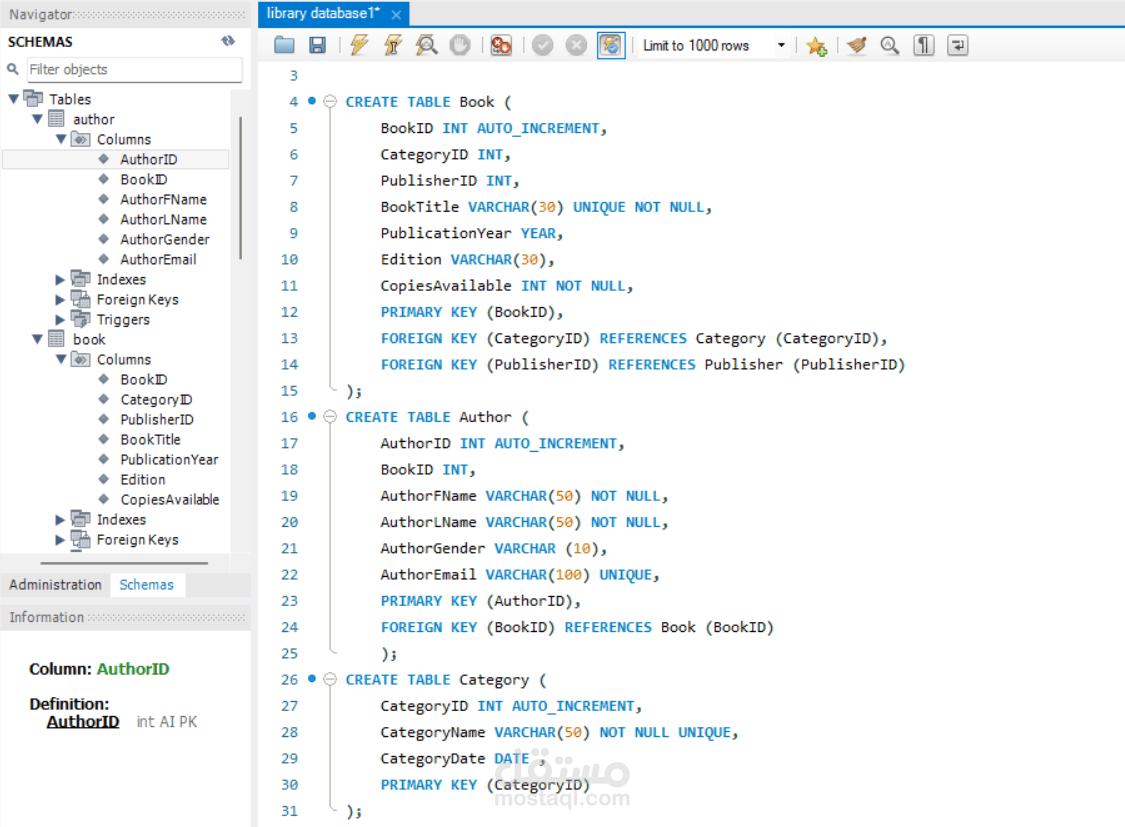The image size is (1125, 827).
Task: Add snippet with the star icon
Action: pos(816,46)
